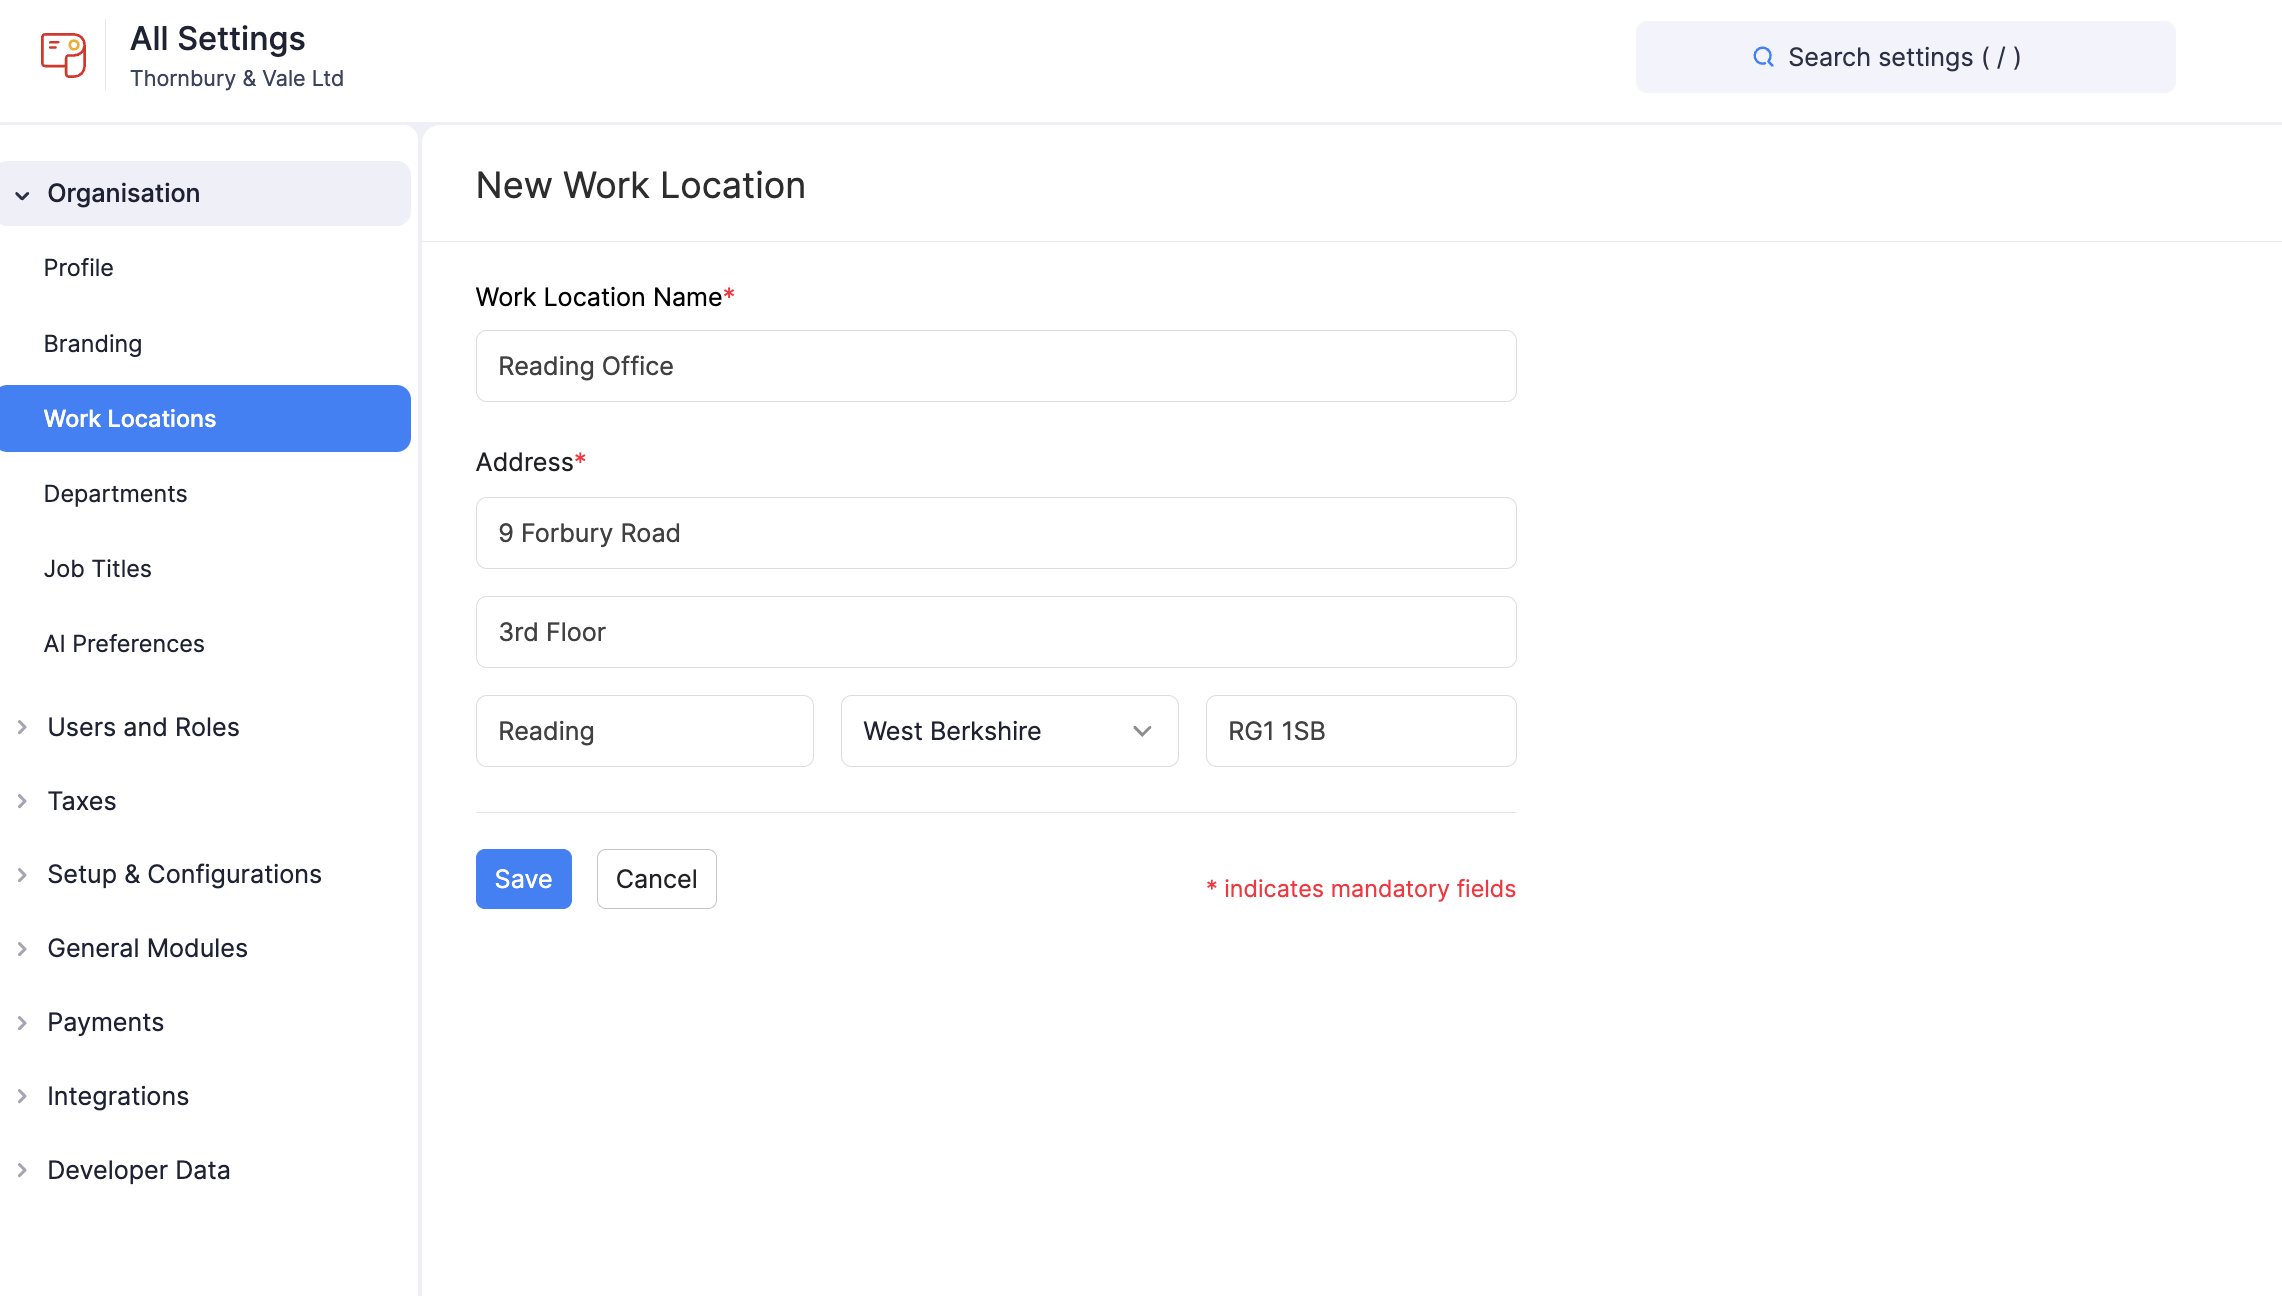
Task: Click the app logo icon
Action: click(63, 54)
